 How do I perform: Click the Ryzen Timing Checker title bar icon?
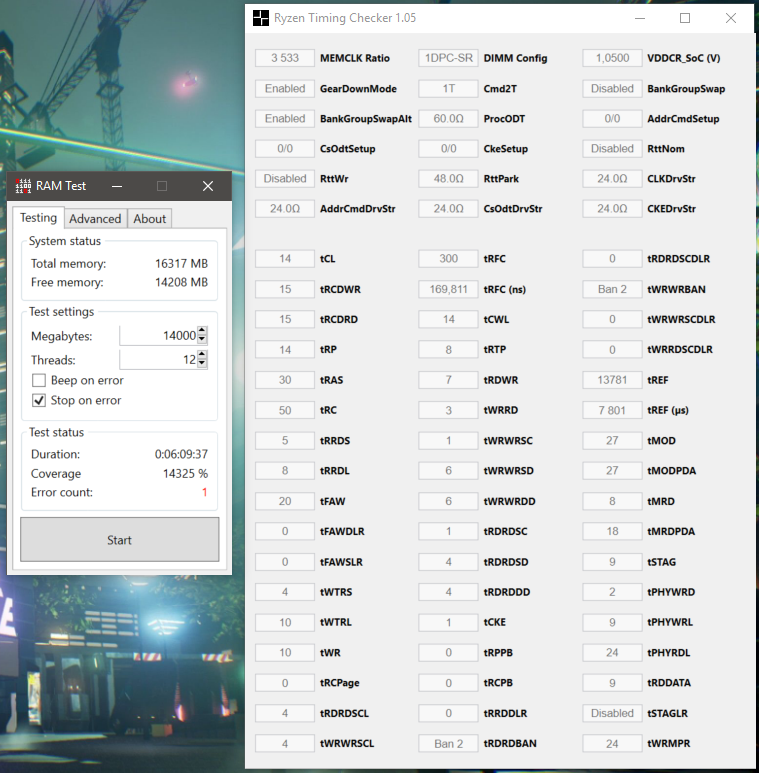[x=261, y=18]
